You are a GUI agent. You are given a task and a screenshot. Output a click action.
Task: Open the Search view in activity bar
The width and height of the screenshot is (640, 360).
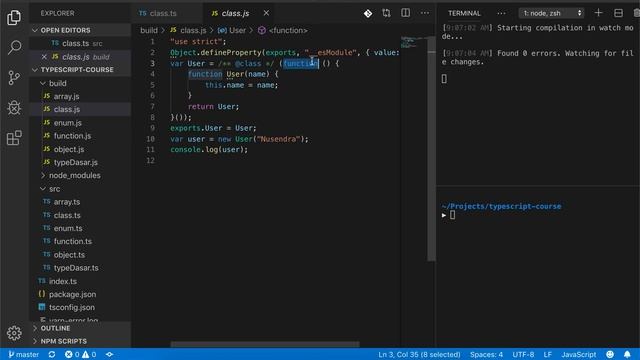[x=14, y=47]
